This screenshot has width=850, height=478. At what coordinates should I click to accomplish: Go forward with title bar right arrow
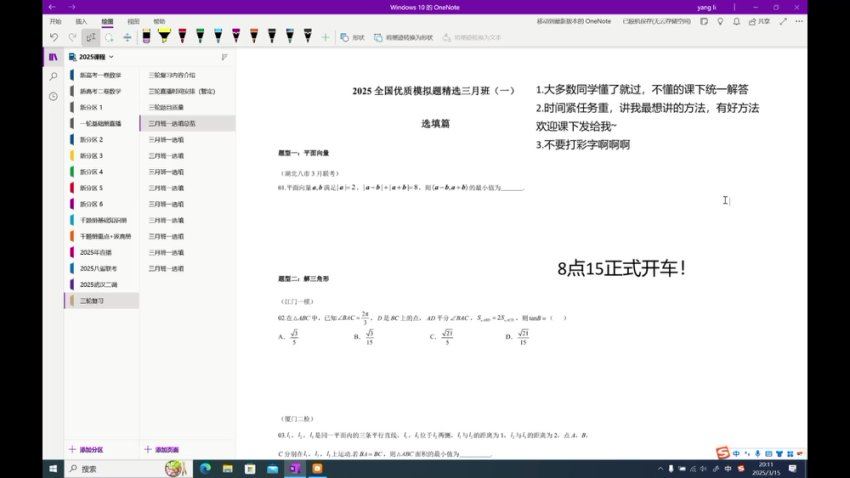(72, 7)
